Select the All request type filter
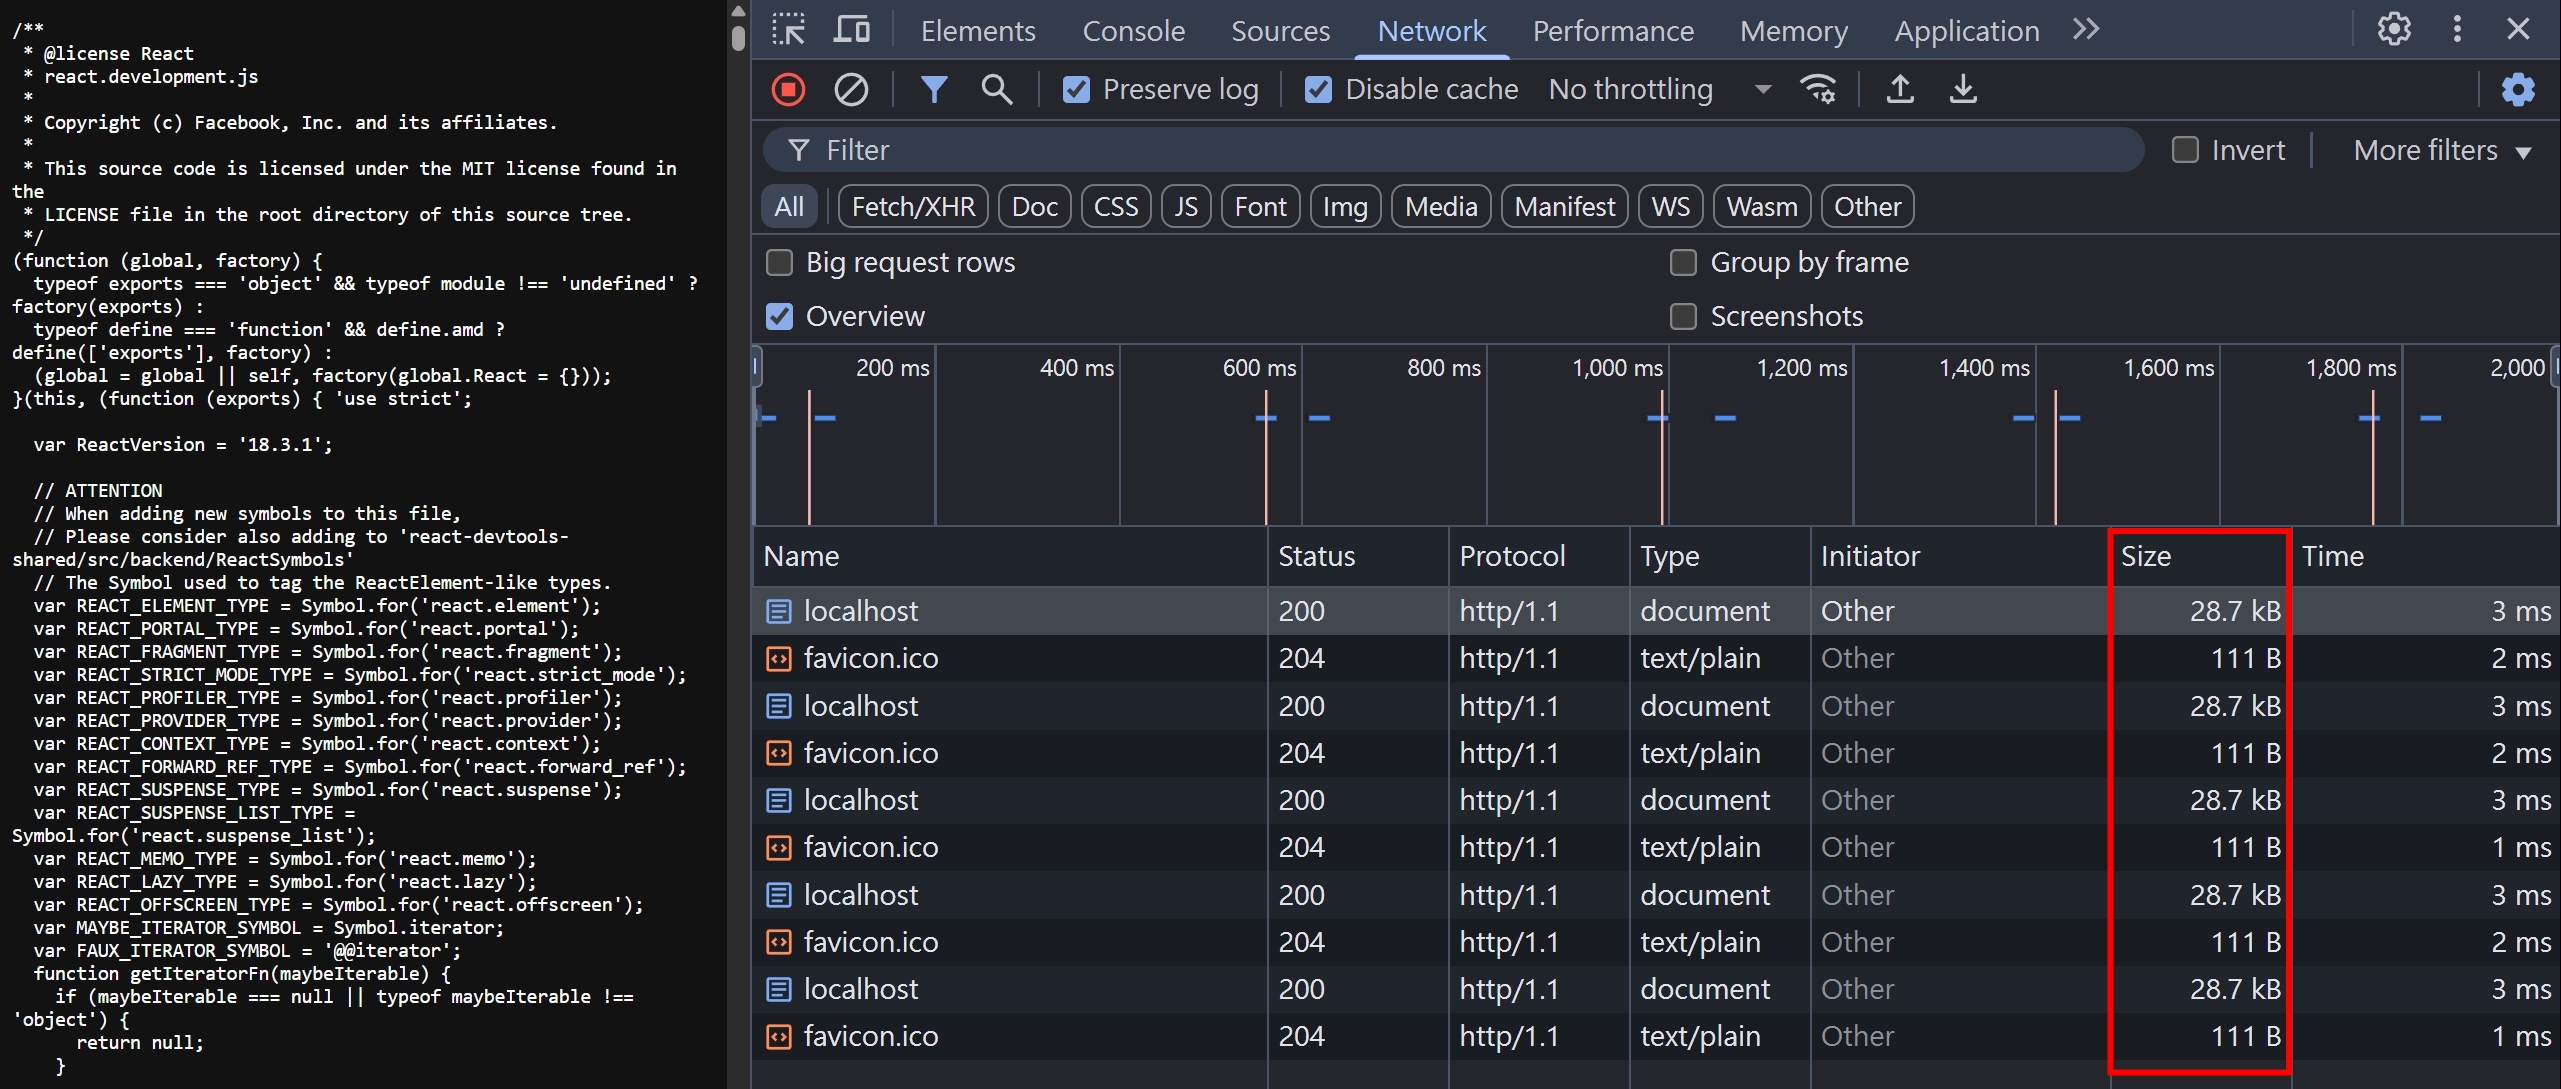This screenshot has height=1089, width=2561. click(789, 207)
